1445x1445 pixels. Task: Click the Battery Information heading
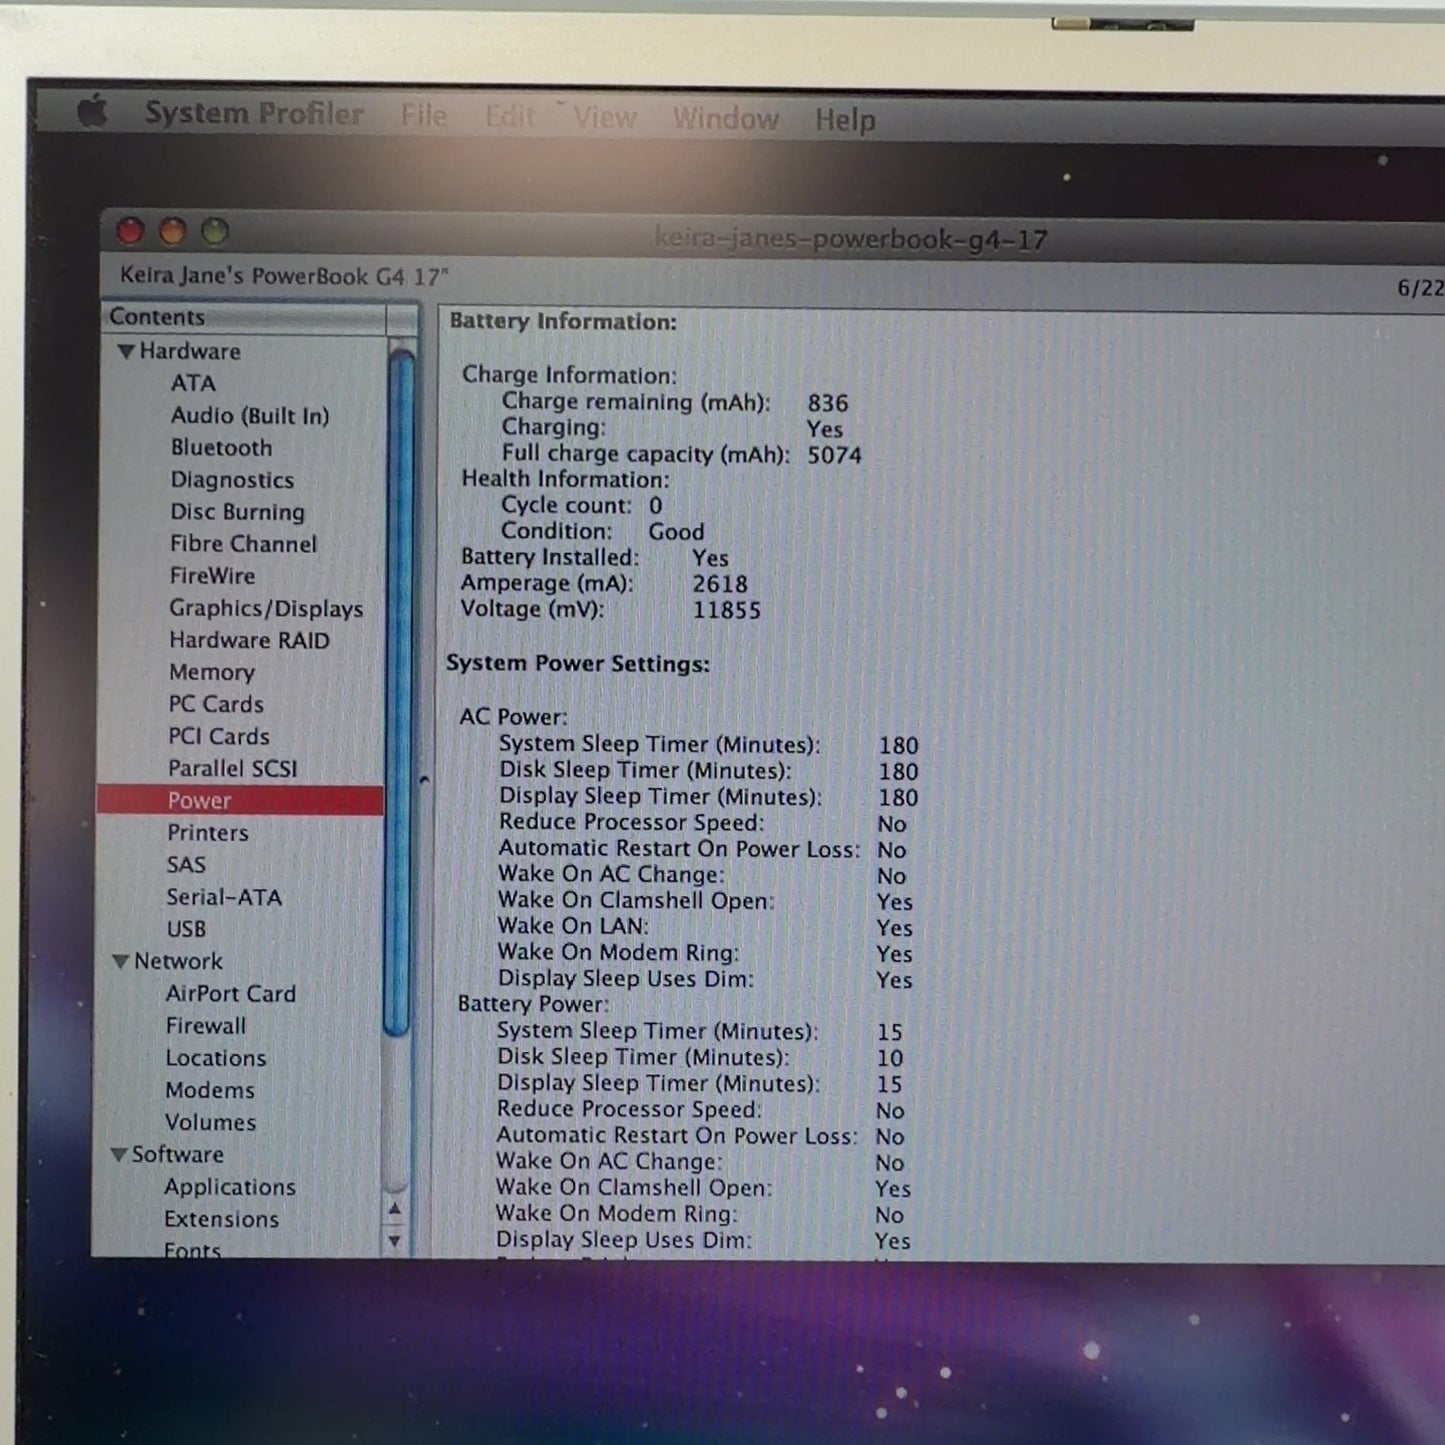(x=563, y=322)
